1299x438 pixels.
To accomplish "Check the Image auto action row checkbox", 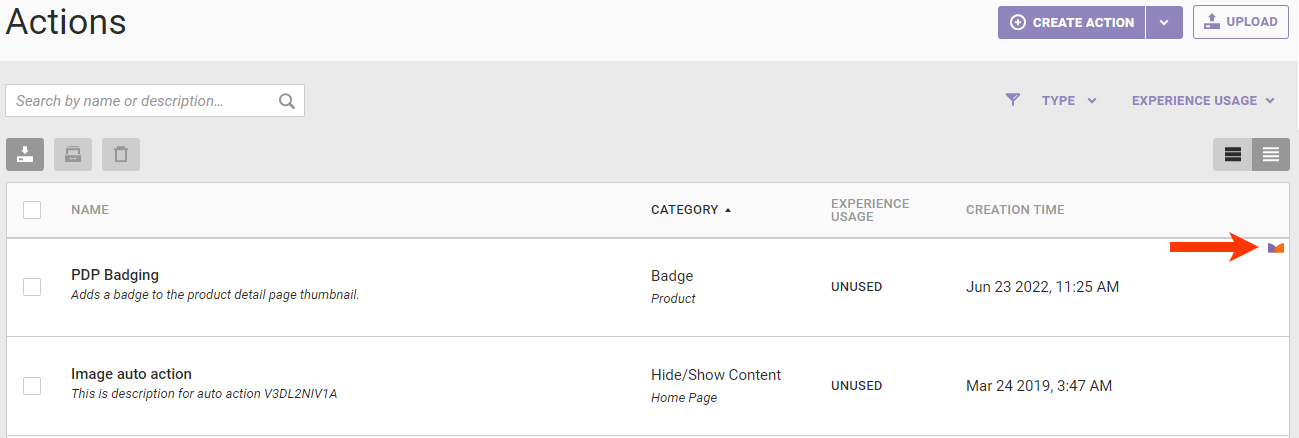I will pyautogui.click(x=32, y=386).
